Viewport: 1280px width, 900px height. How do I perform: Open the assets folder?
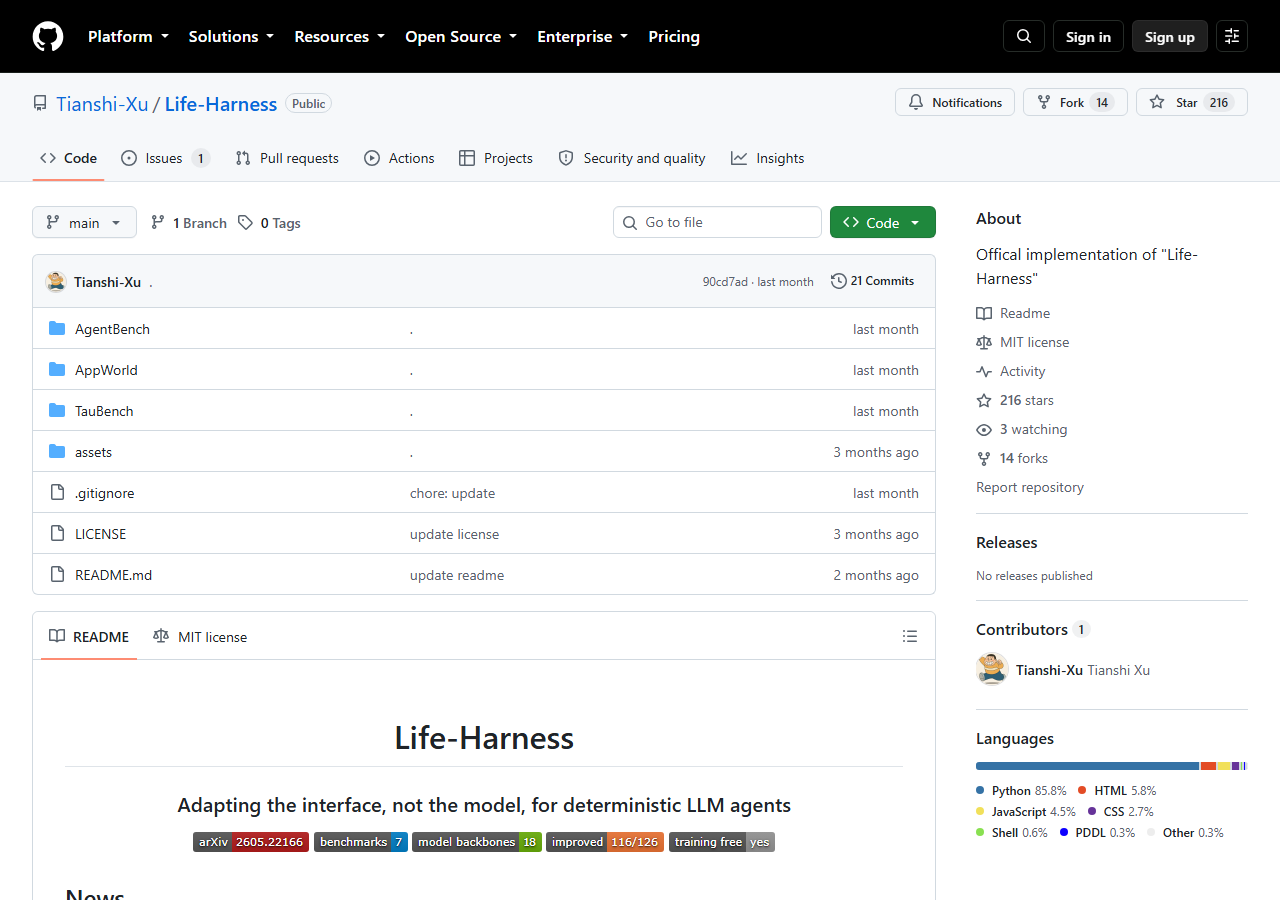tap(93, 452)
